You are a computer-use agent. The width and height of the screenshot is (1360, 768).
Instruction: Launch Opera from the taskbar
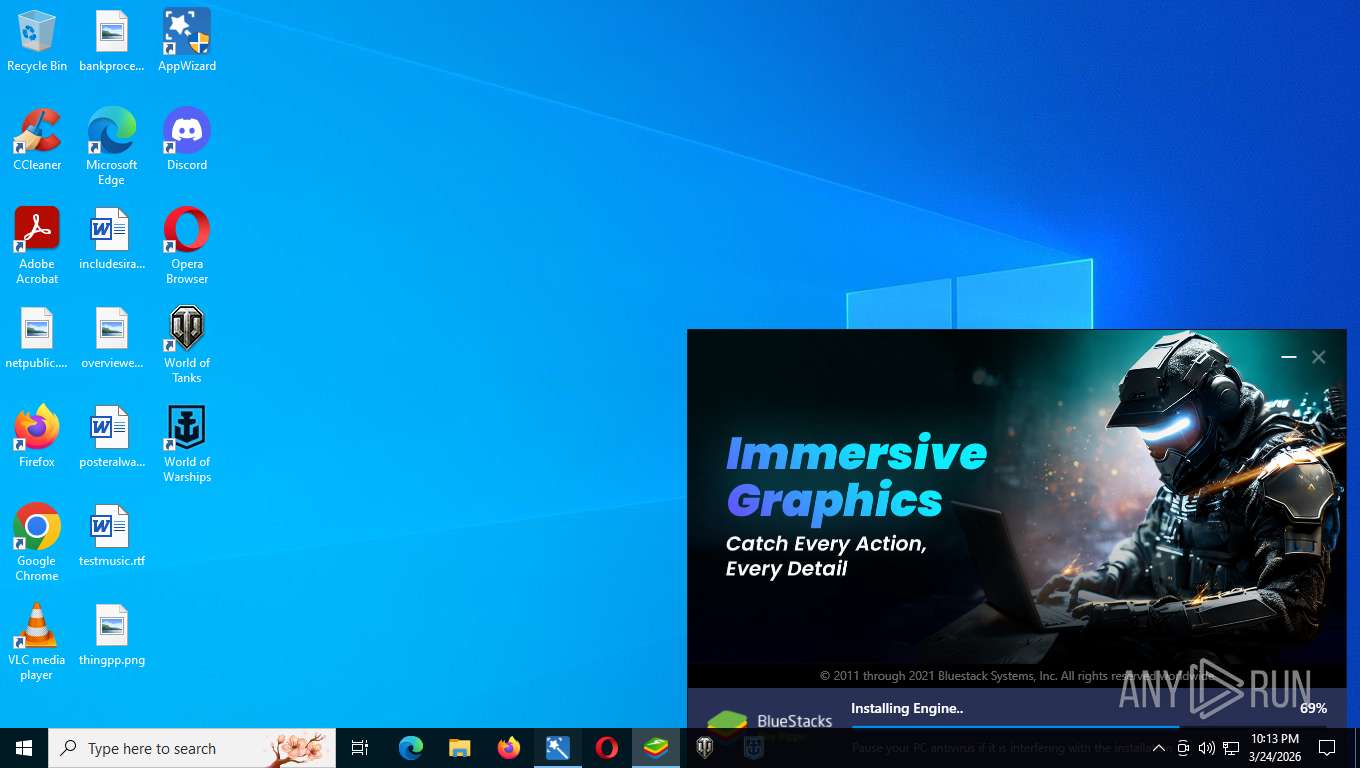click(x=607, y=748)
